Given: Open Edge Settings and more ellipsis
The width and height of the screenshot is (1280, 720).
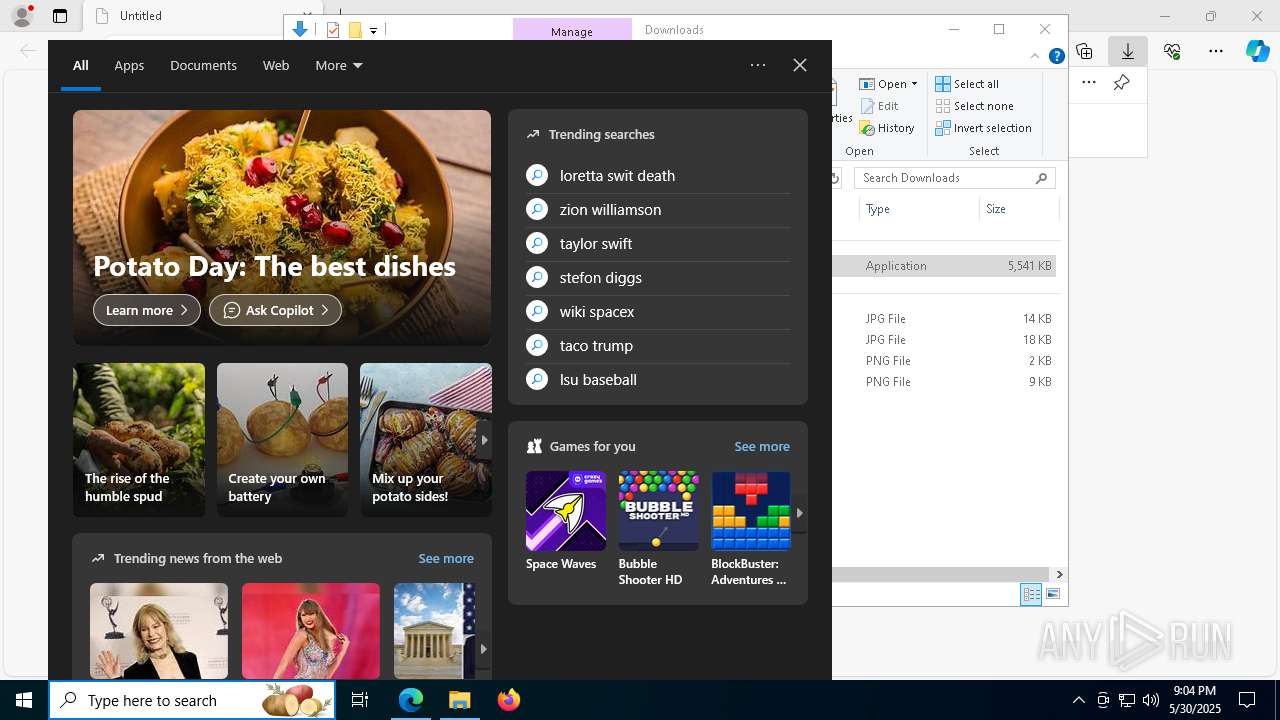Looking at the screenshot, I should (x=1216, y=51).
